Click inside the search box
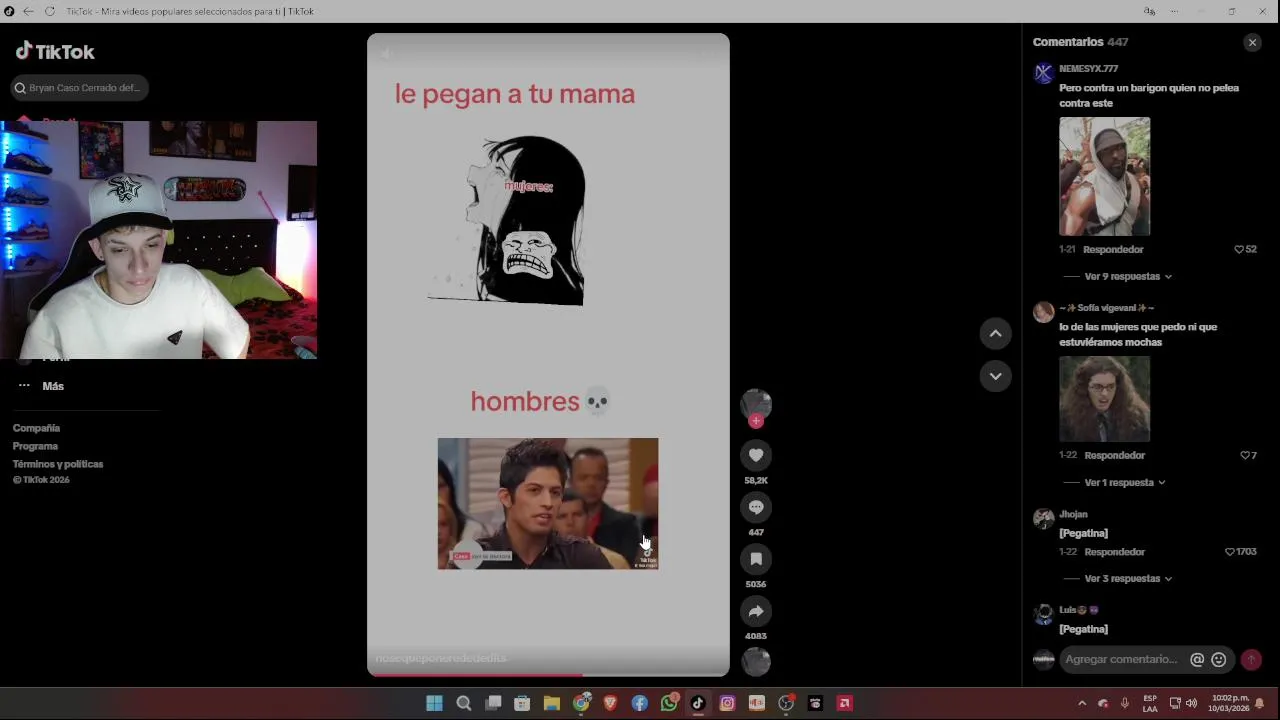Viewport: 1280px width, 720px height. [80, 88]
